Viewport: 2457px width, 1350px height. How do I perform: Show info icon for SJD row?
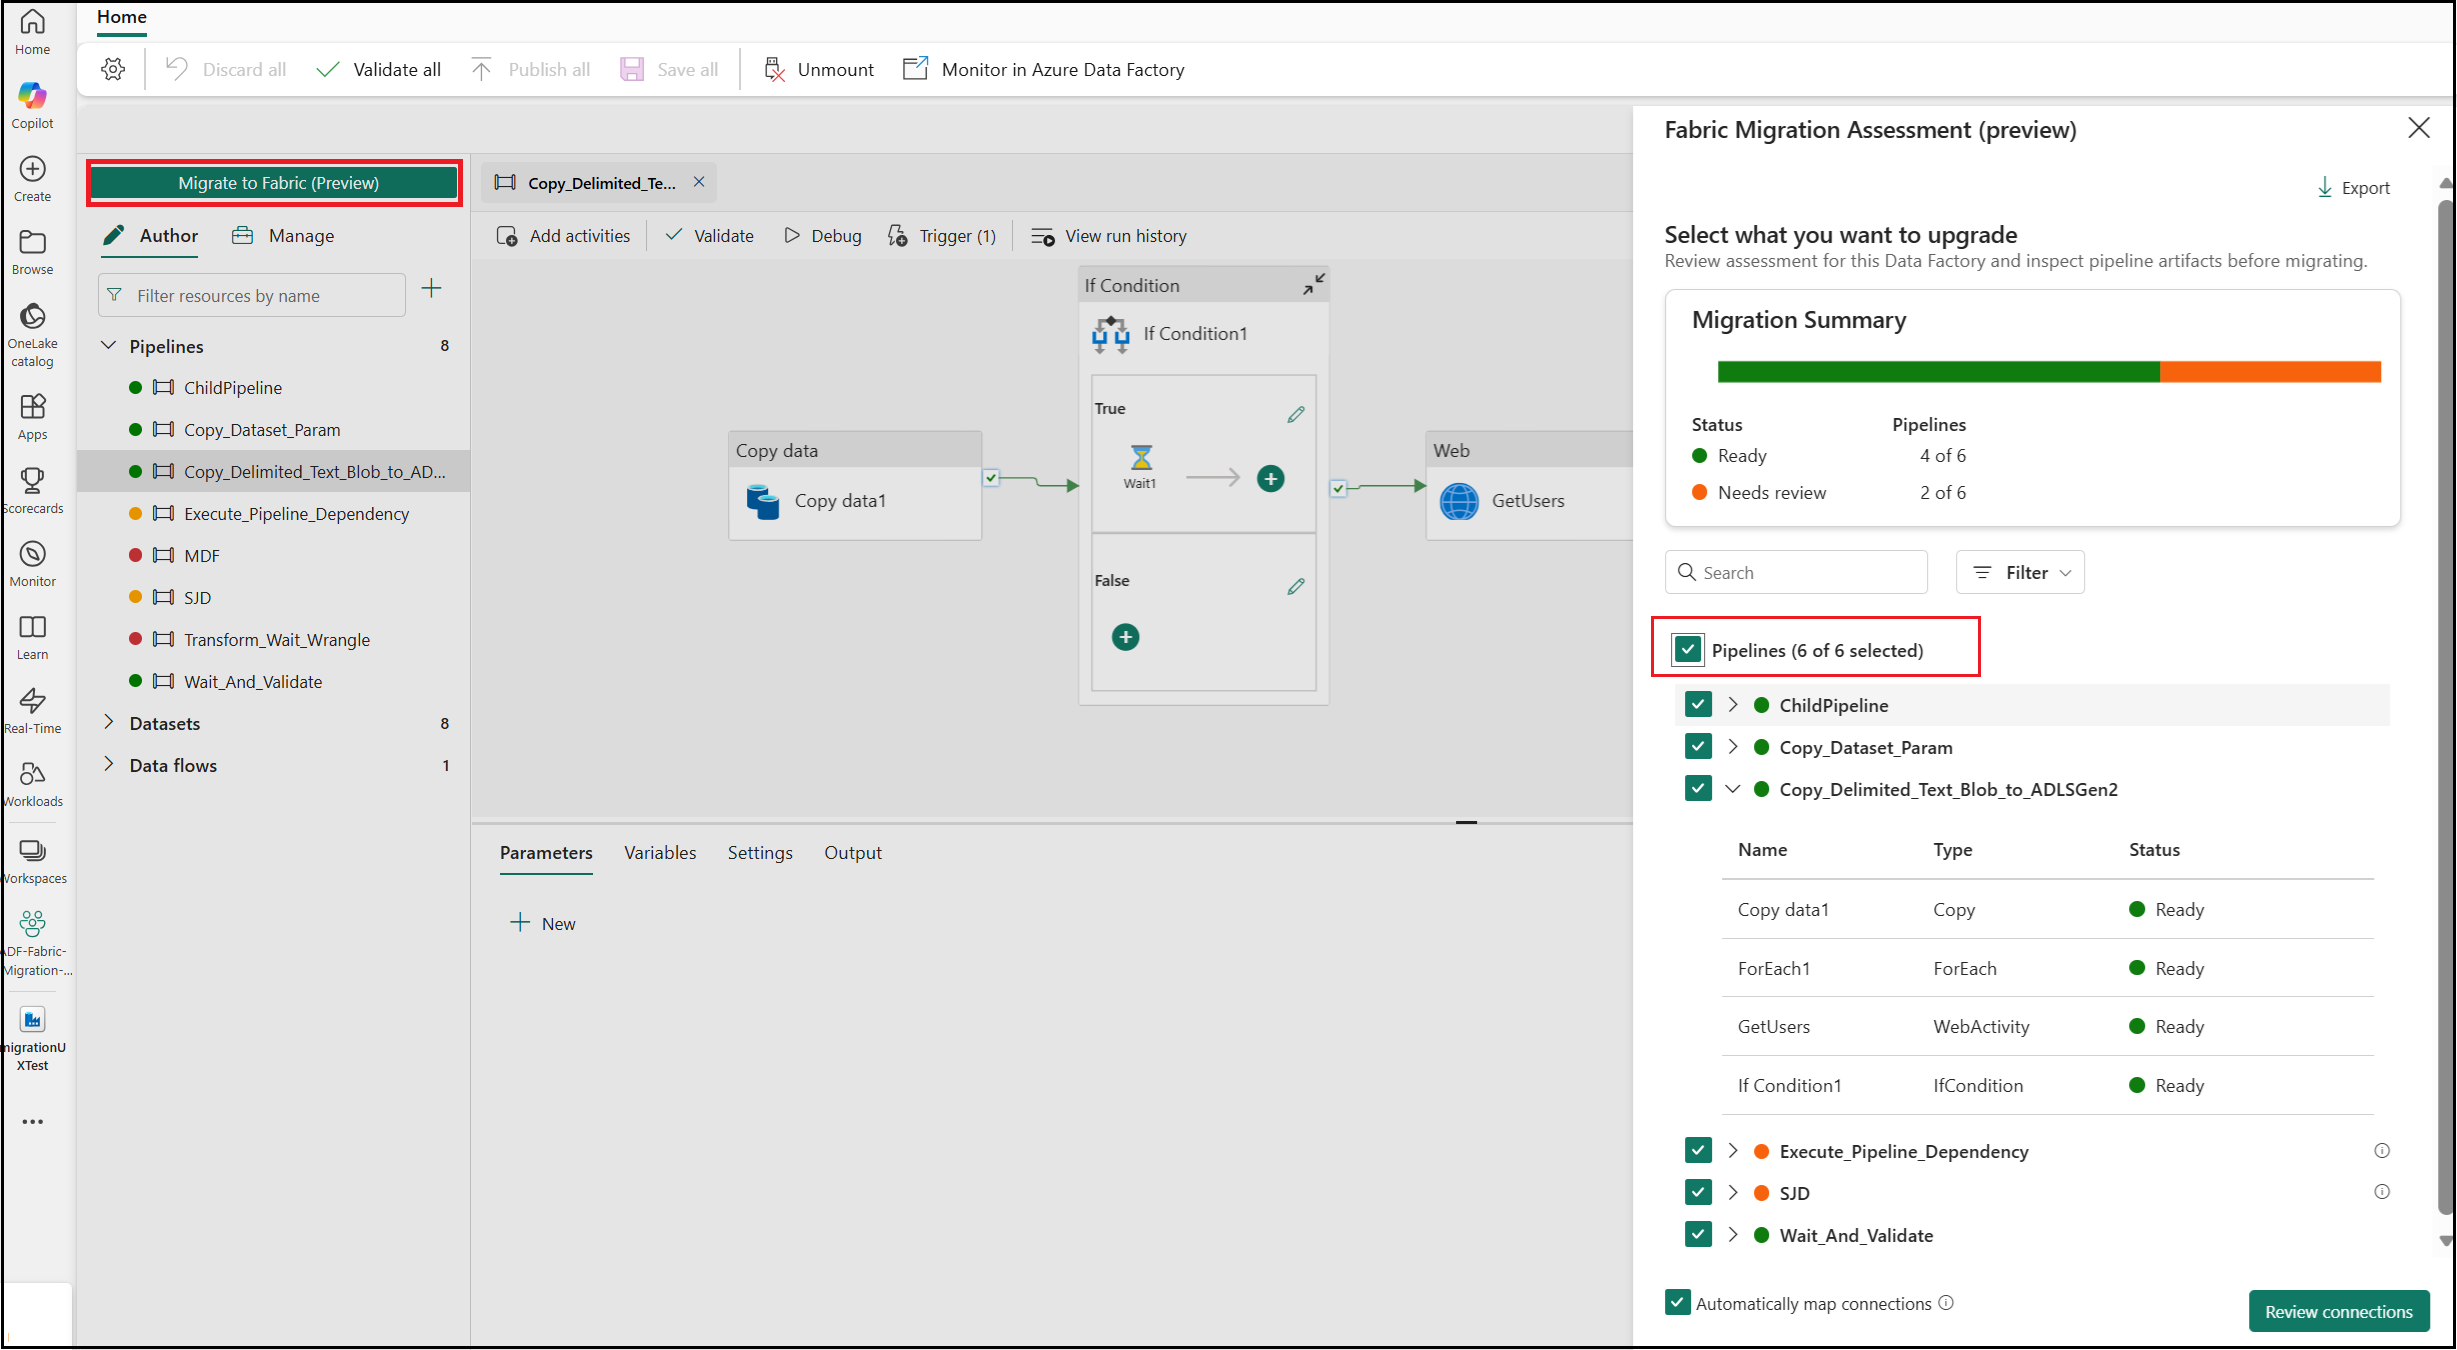(x=2382, y=1192)
